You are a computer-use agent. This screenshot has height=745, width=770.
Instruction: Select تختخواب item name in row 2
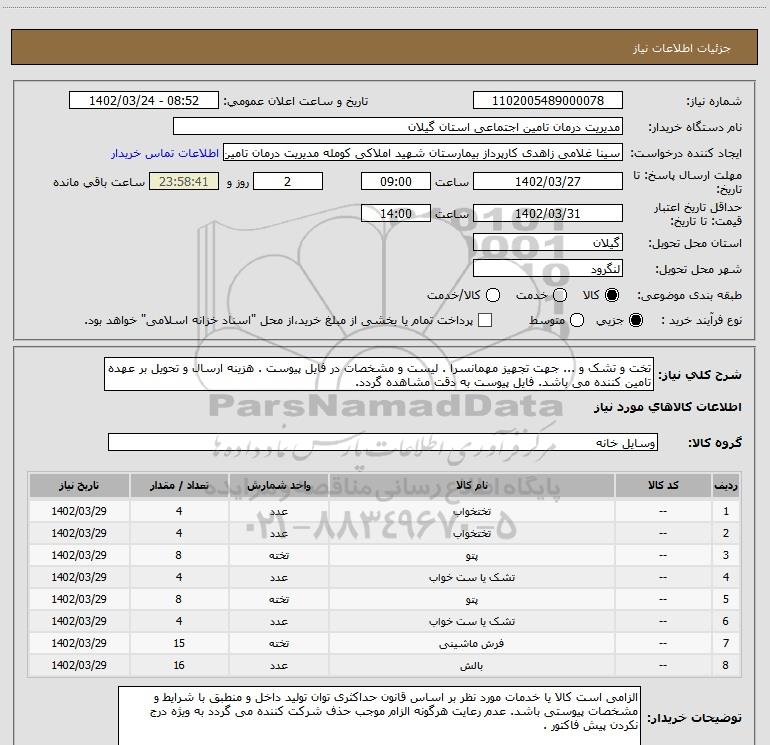(471, 533)
